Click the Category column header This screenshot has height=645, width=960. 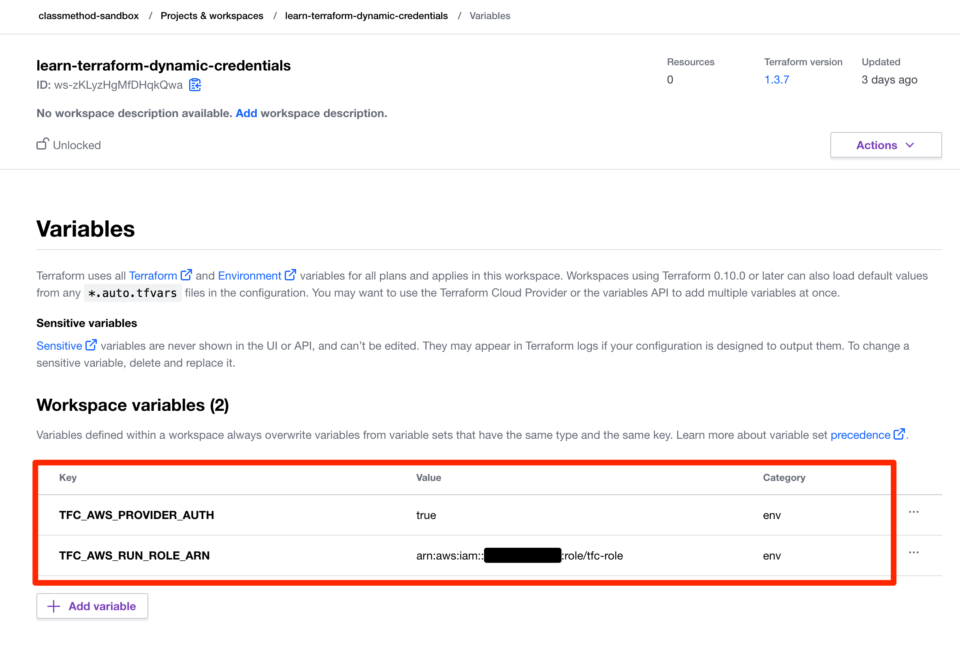pyautogui.click(x=784, y=477)
